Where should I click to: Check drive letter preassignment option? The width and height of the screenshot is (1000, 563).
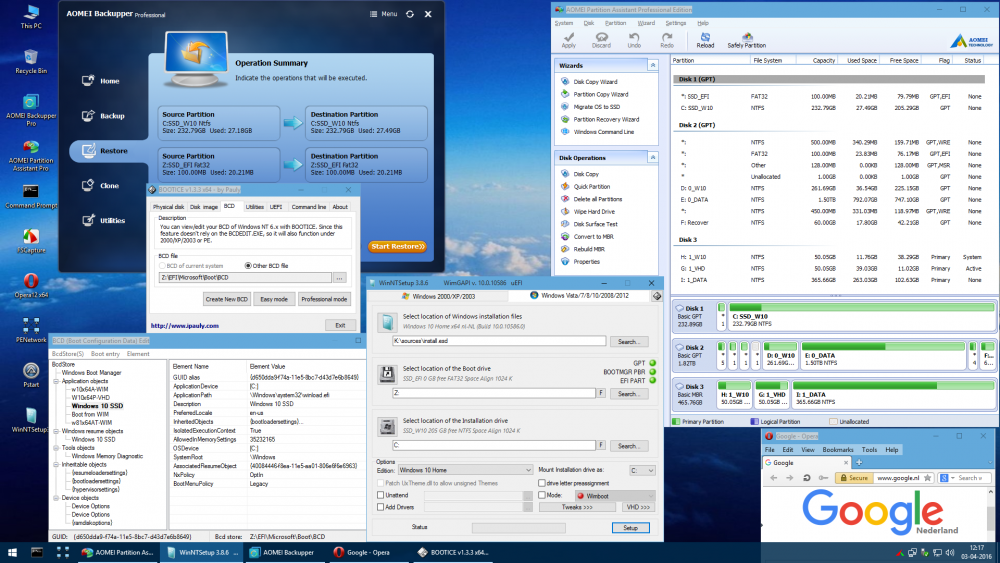(541, 483)
